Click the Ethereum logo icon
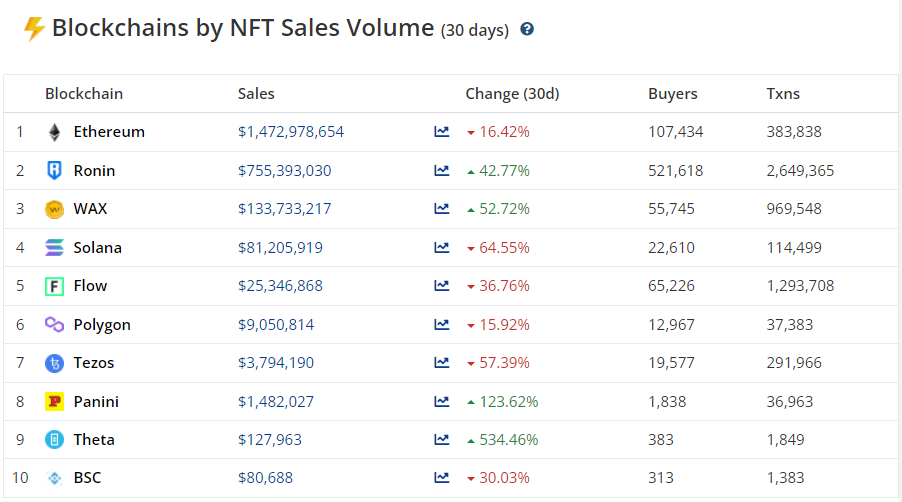This screenshot has height=502, width=902. pos(54,132)
